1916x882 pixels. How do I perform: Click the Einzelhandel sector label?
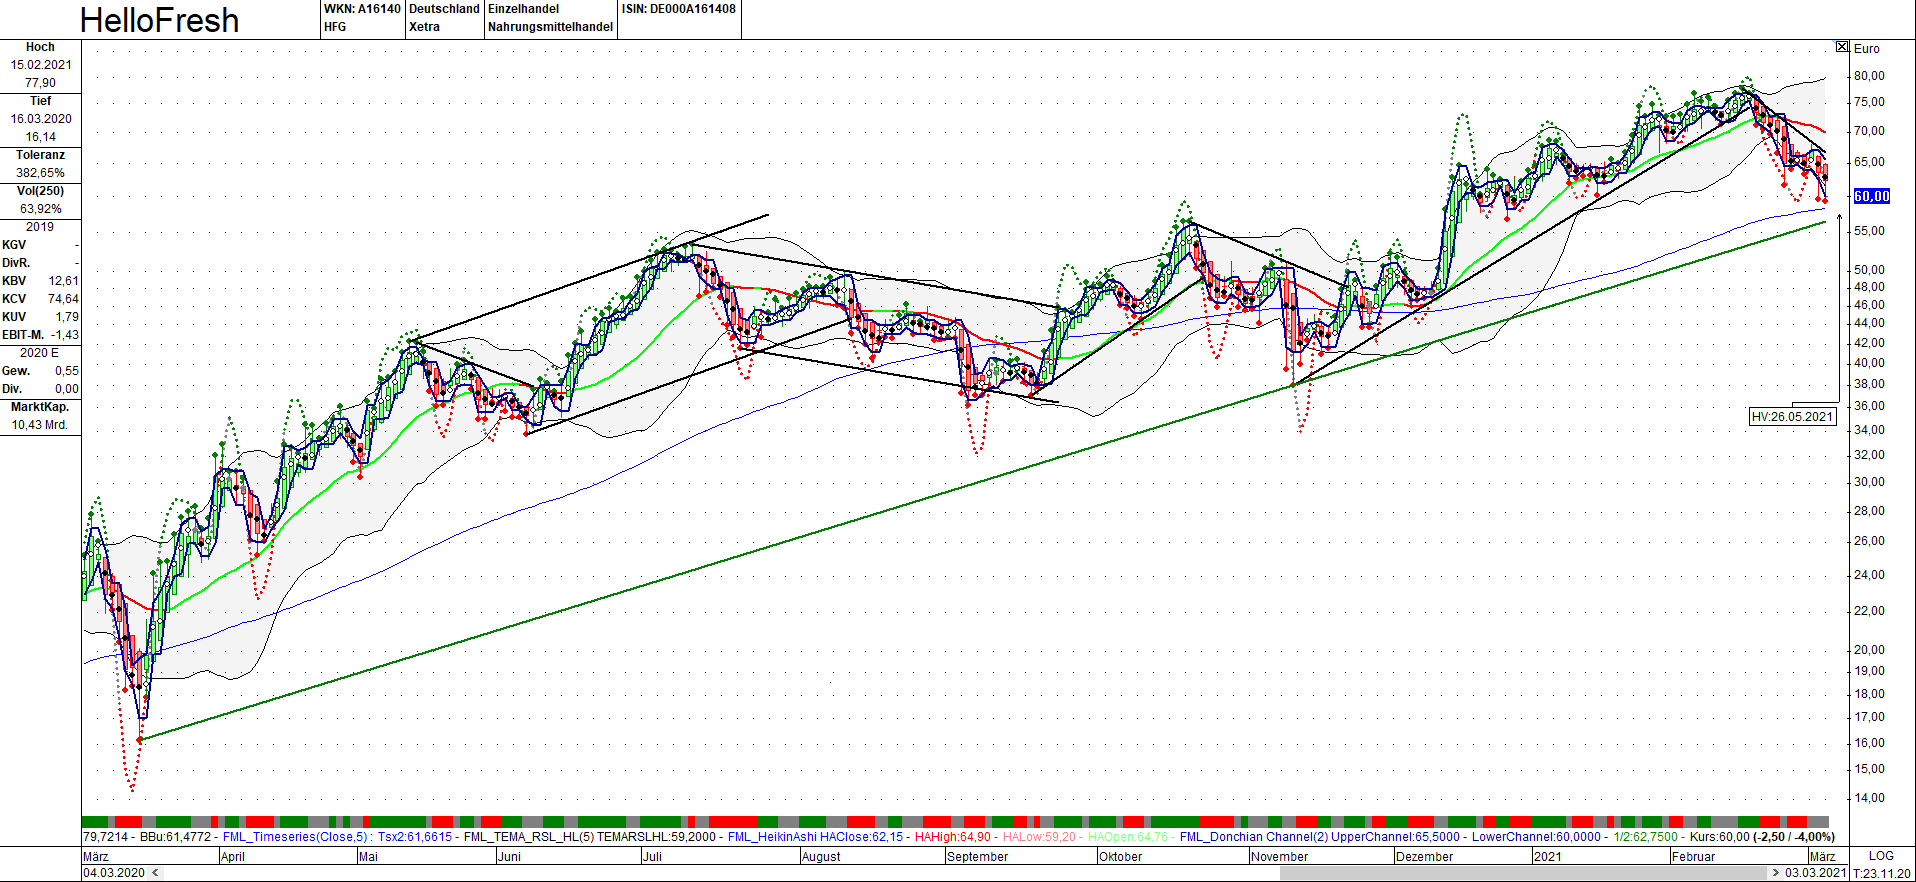(x=523, y=9)
